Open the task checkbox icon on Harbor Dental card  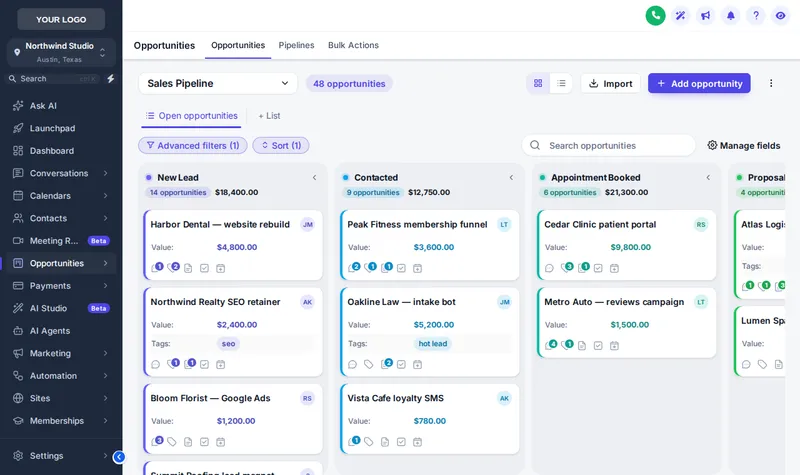204,268
